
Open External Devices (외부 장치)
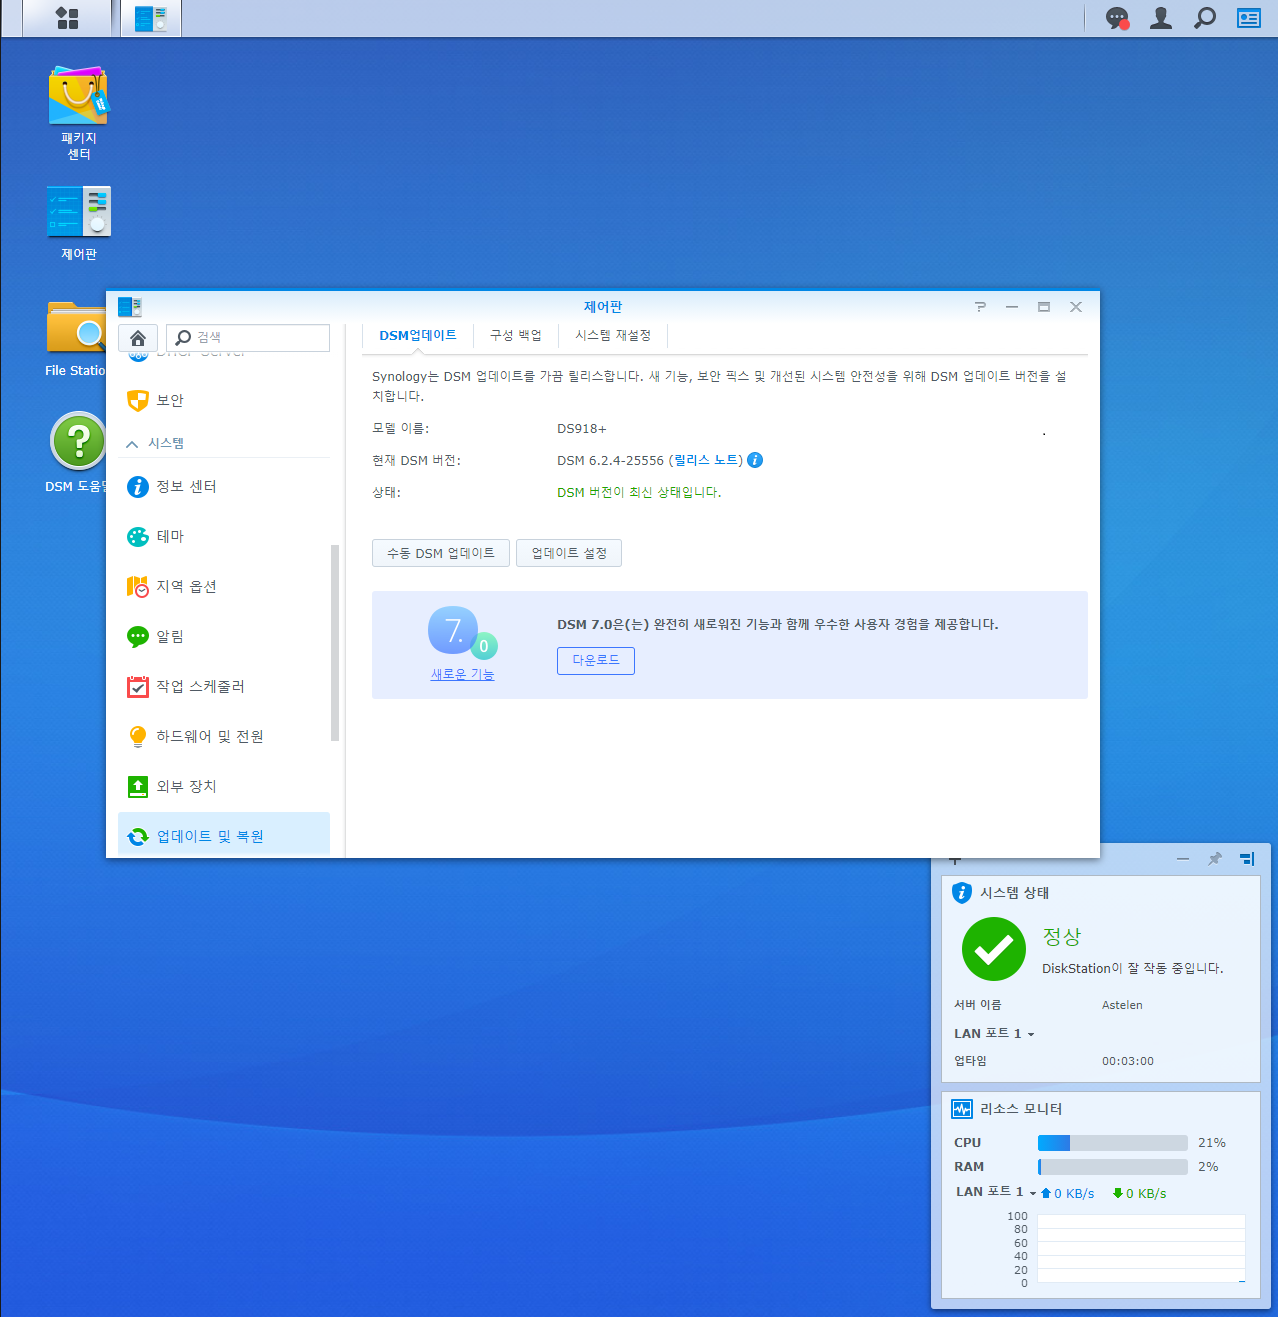pos(224,786)
